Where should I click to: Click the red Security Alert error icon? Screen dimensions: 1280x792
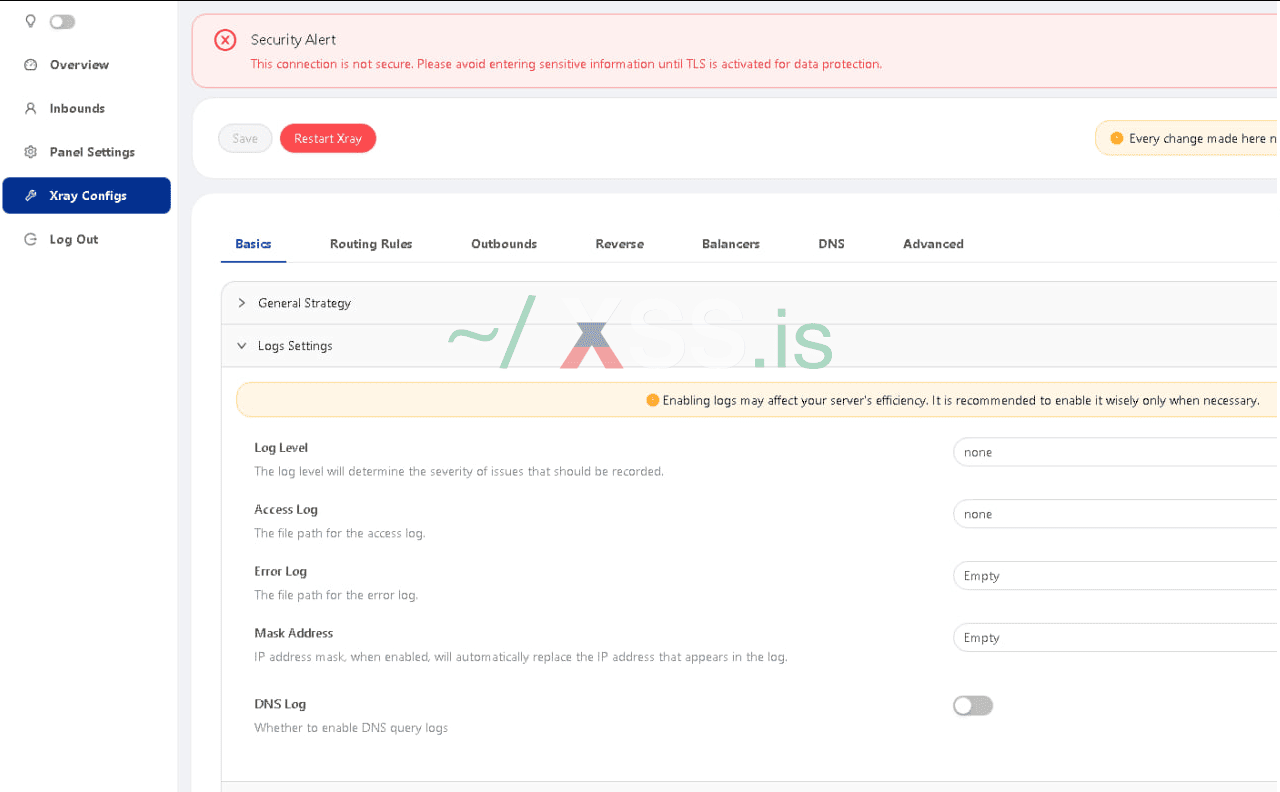point(225,40)
